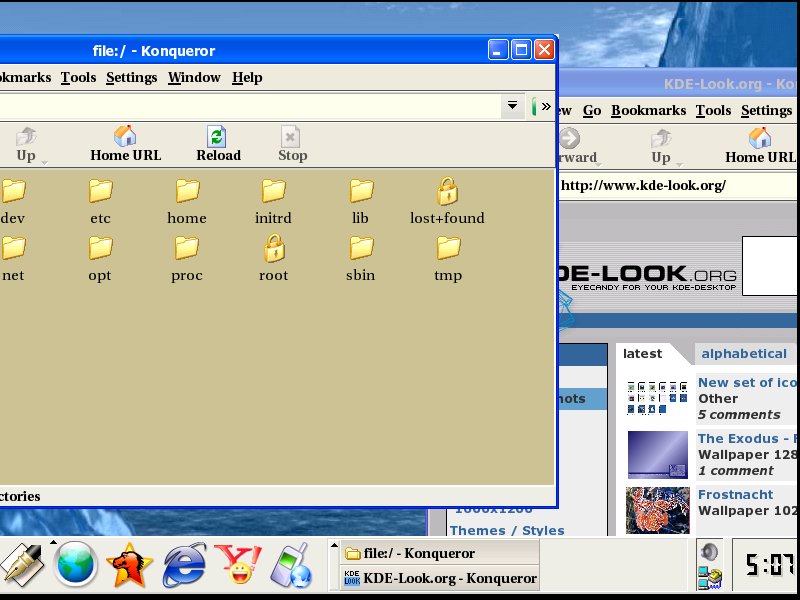Open the New set of icons link
Image resolution: width=800 pixels, height=600 pixels.
747,383
